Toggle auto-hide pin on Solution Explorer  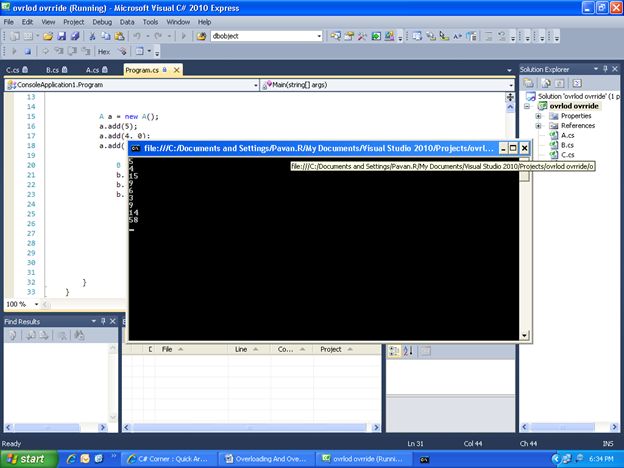point(605,69)
